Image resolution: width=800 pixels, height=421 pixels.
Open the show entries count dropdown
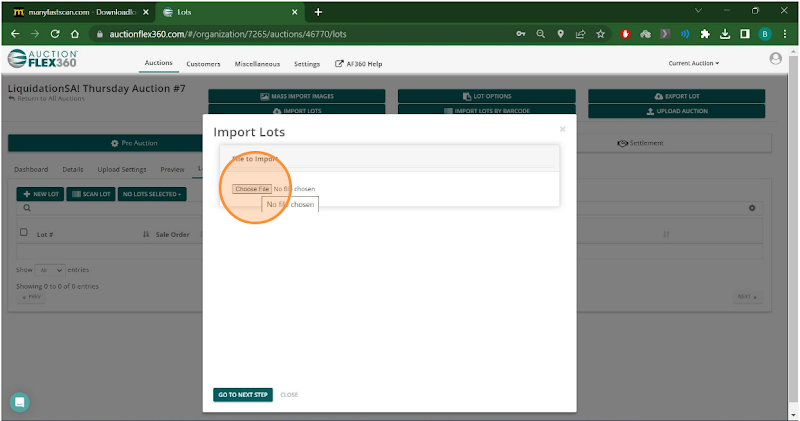point(50,270)
